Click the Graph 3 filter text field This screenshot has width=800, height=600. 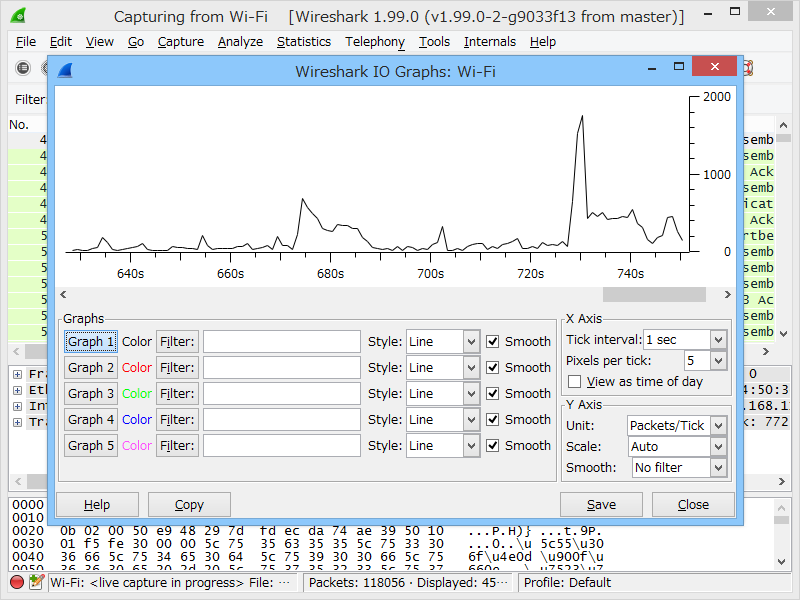pyautogui.click(x=282, y=393)
